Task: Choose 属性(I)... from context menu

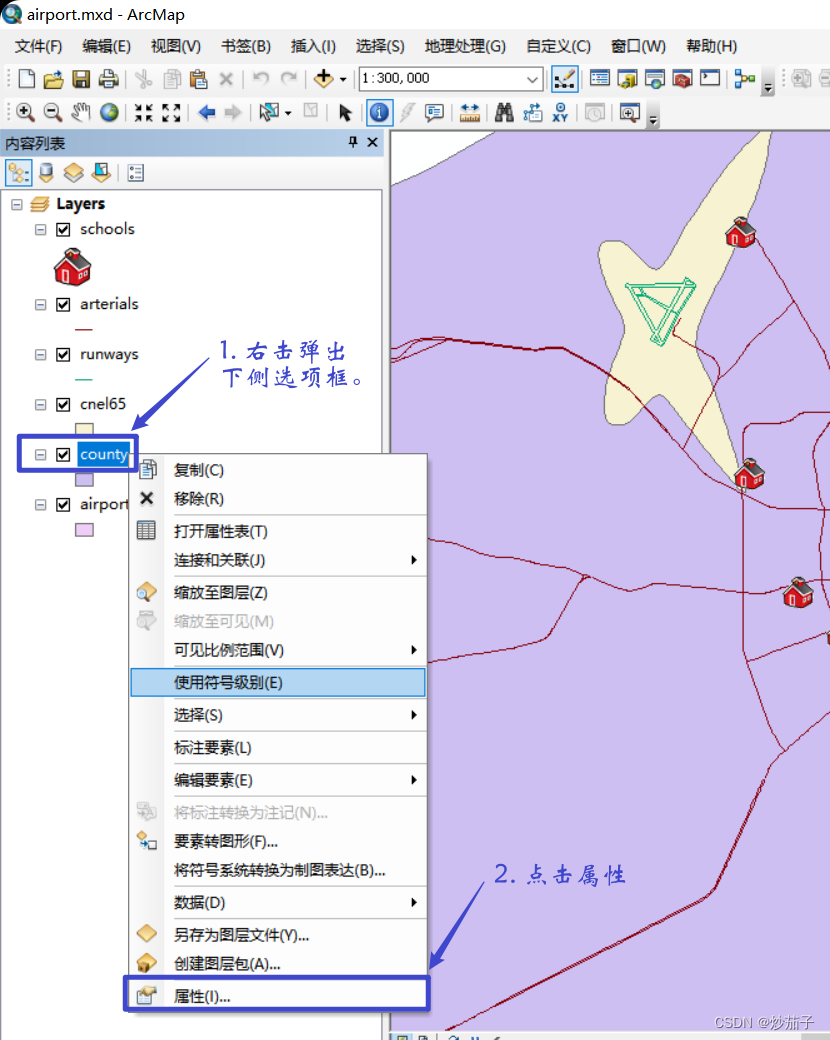Action: (277, 996)
